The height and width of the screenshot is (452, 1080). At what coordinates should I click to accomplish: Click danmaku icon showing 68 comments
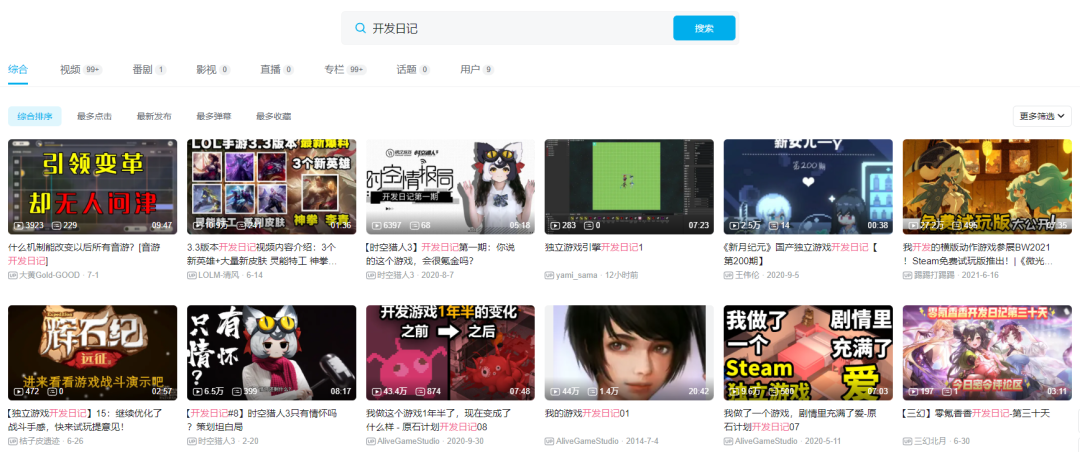tap(415, 225)
